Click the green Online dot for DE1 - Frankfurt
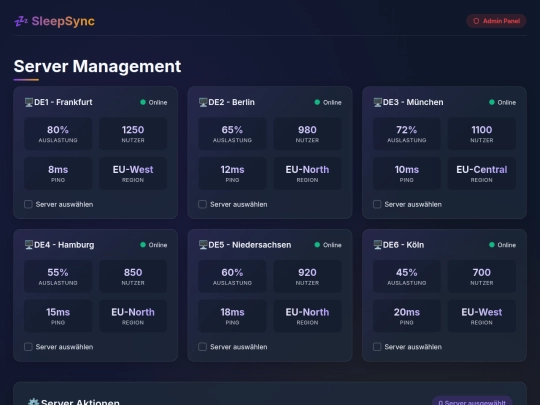The width and height of the screenshot is (540, 405). (x=143, y=102)
